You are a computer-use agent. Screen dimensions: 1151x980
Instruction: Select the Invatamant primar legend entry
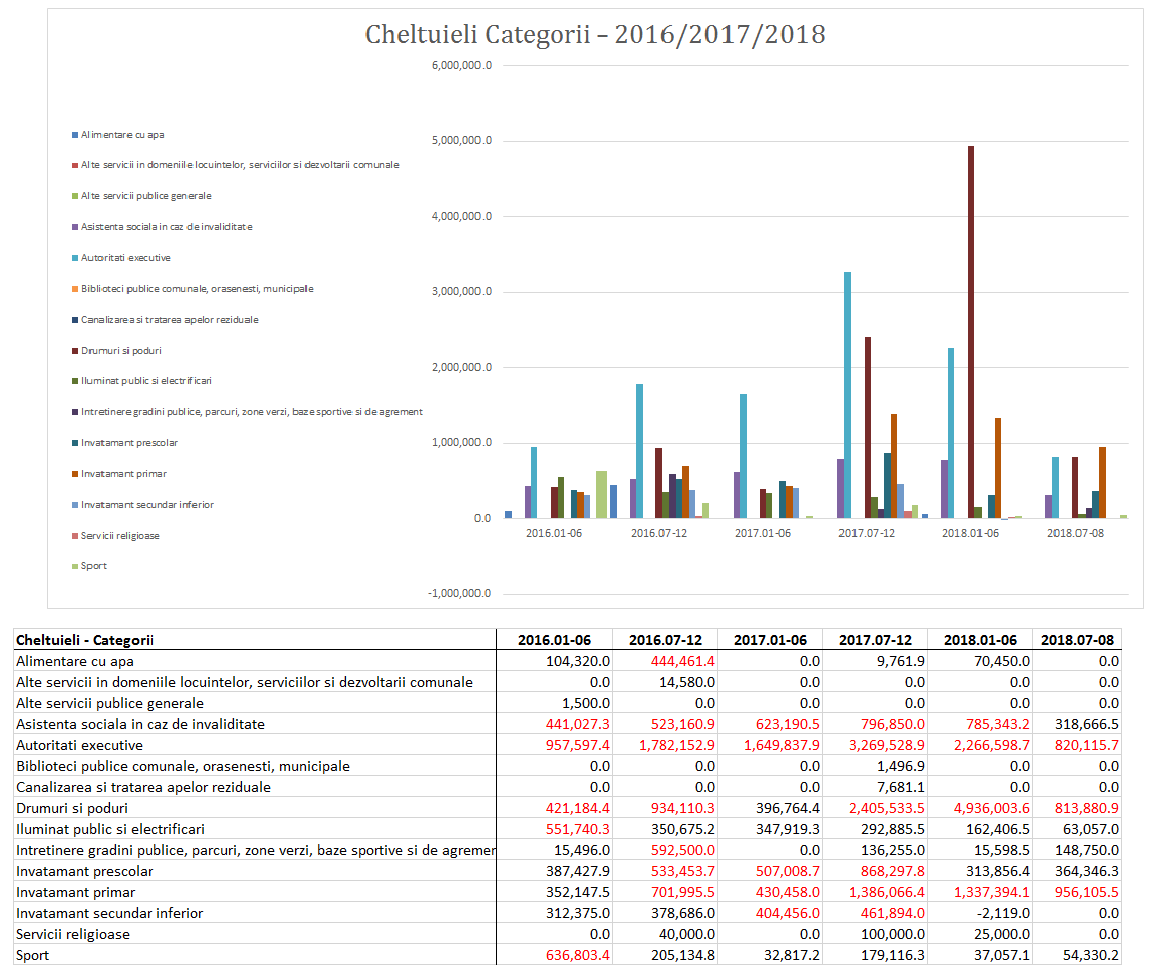pos(124,474)
